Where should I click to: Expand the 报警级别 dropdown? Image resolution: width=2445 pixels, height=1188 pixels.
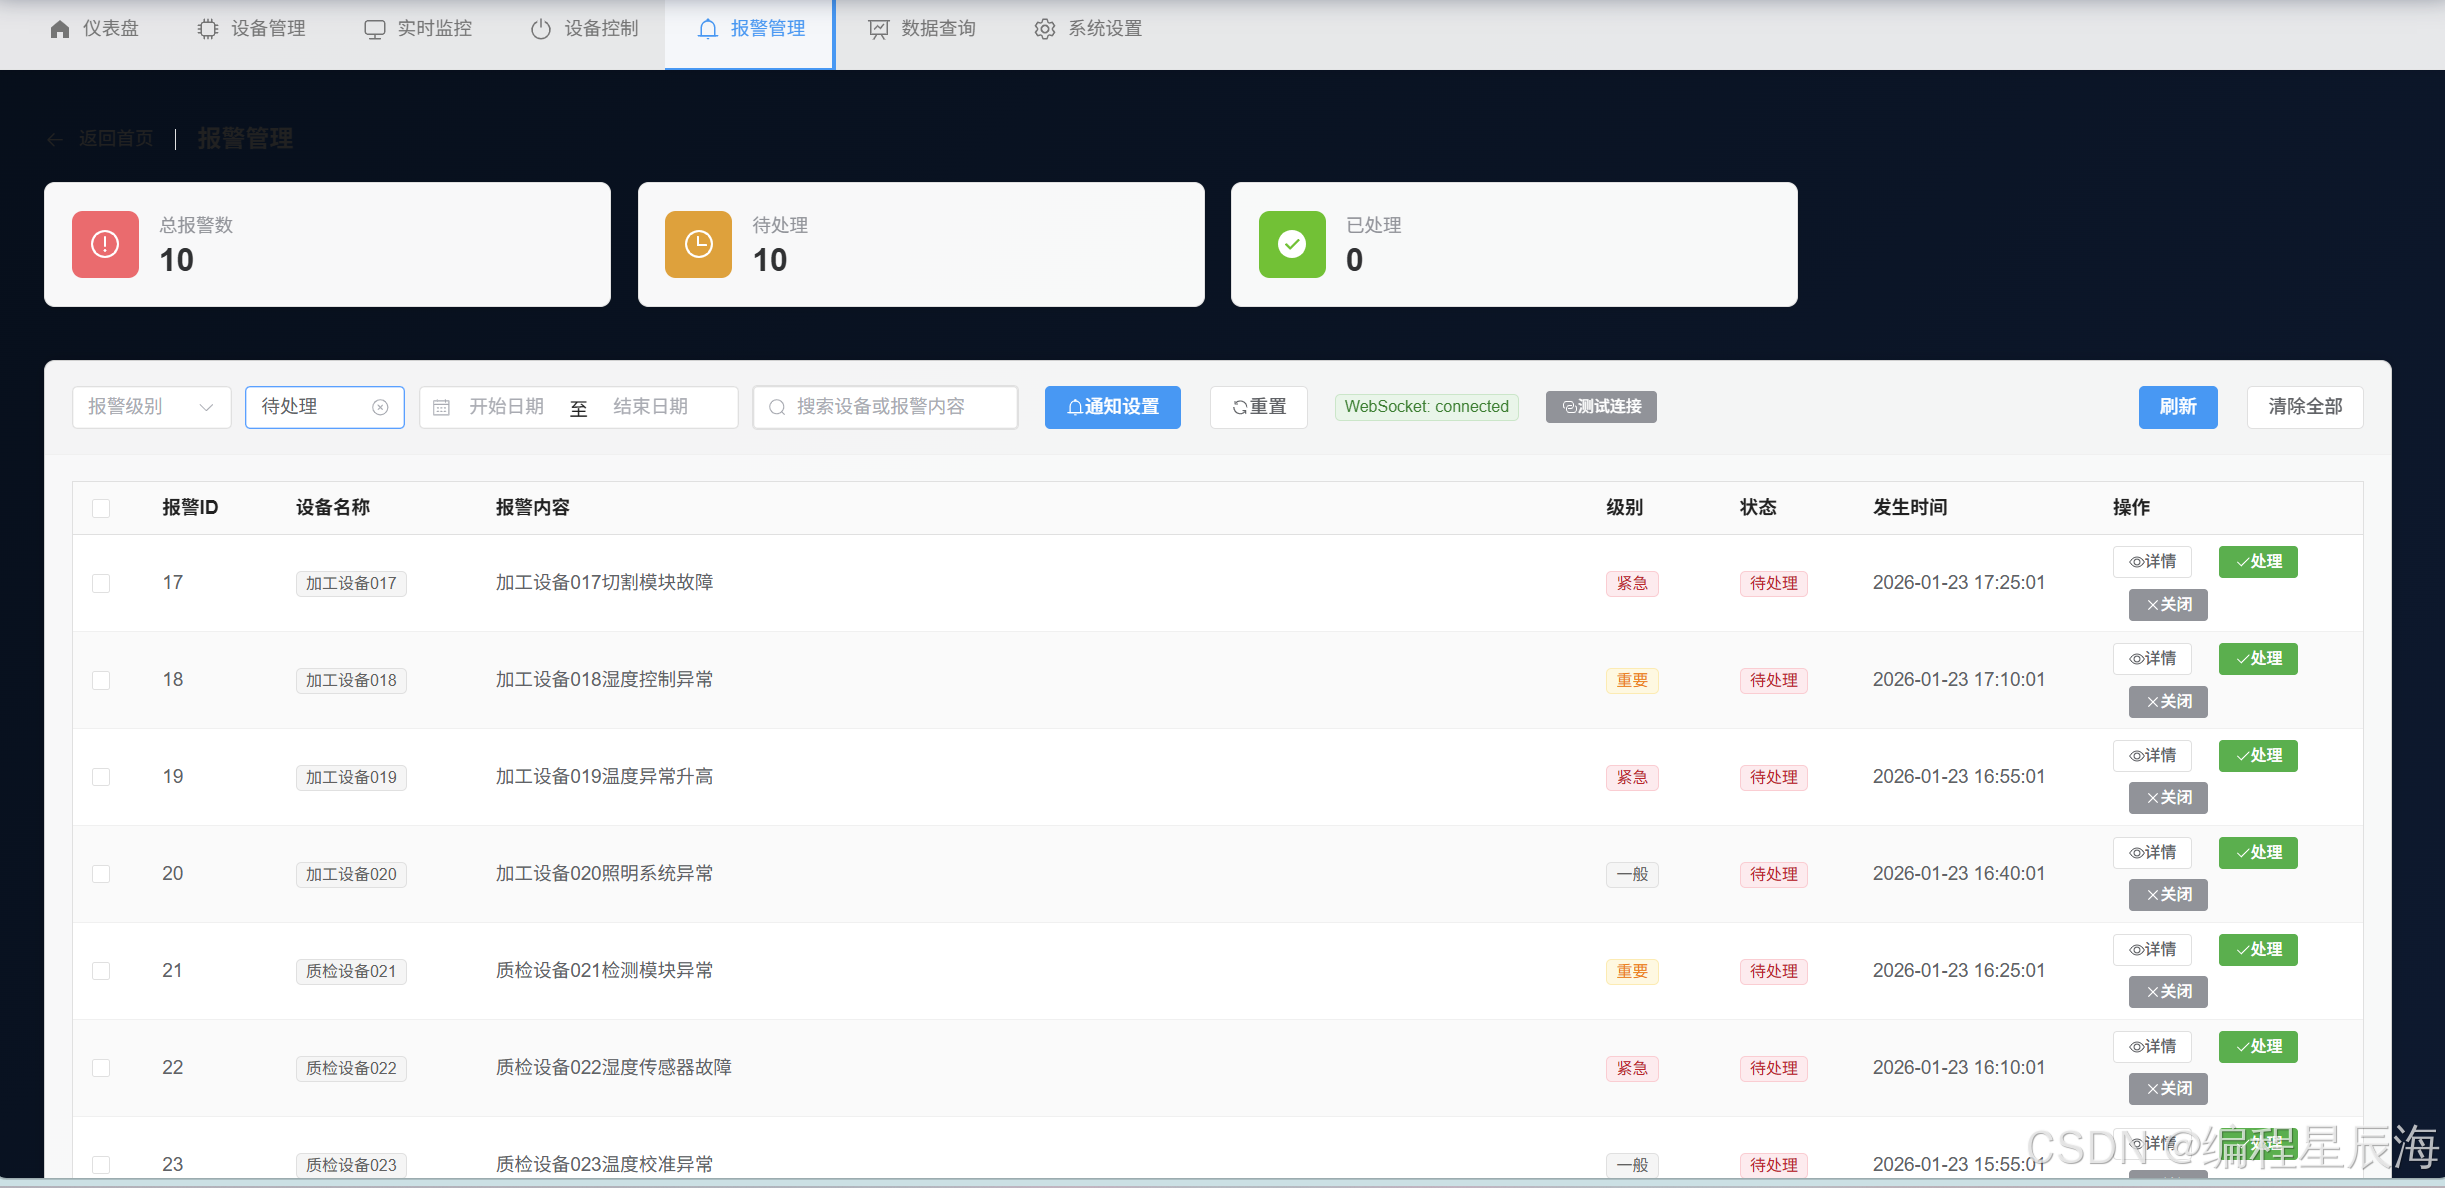tap(151, 407)
